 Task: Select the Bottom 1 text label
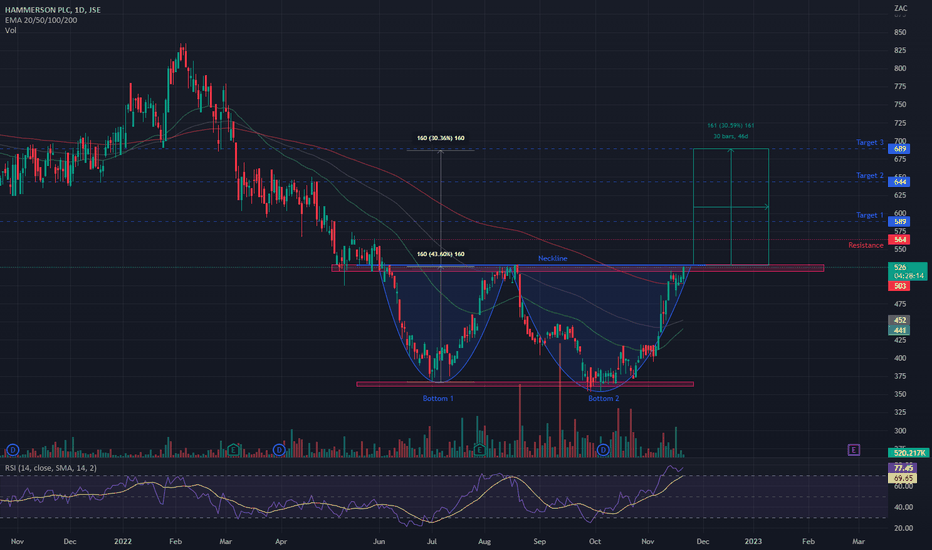[x=438, y=398]
